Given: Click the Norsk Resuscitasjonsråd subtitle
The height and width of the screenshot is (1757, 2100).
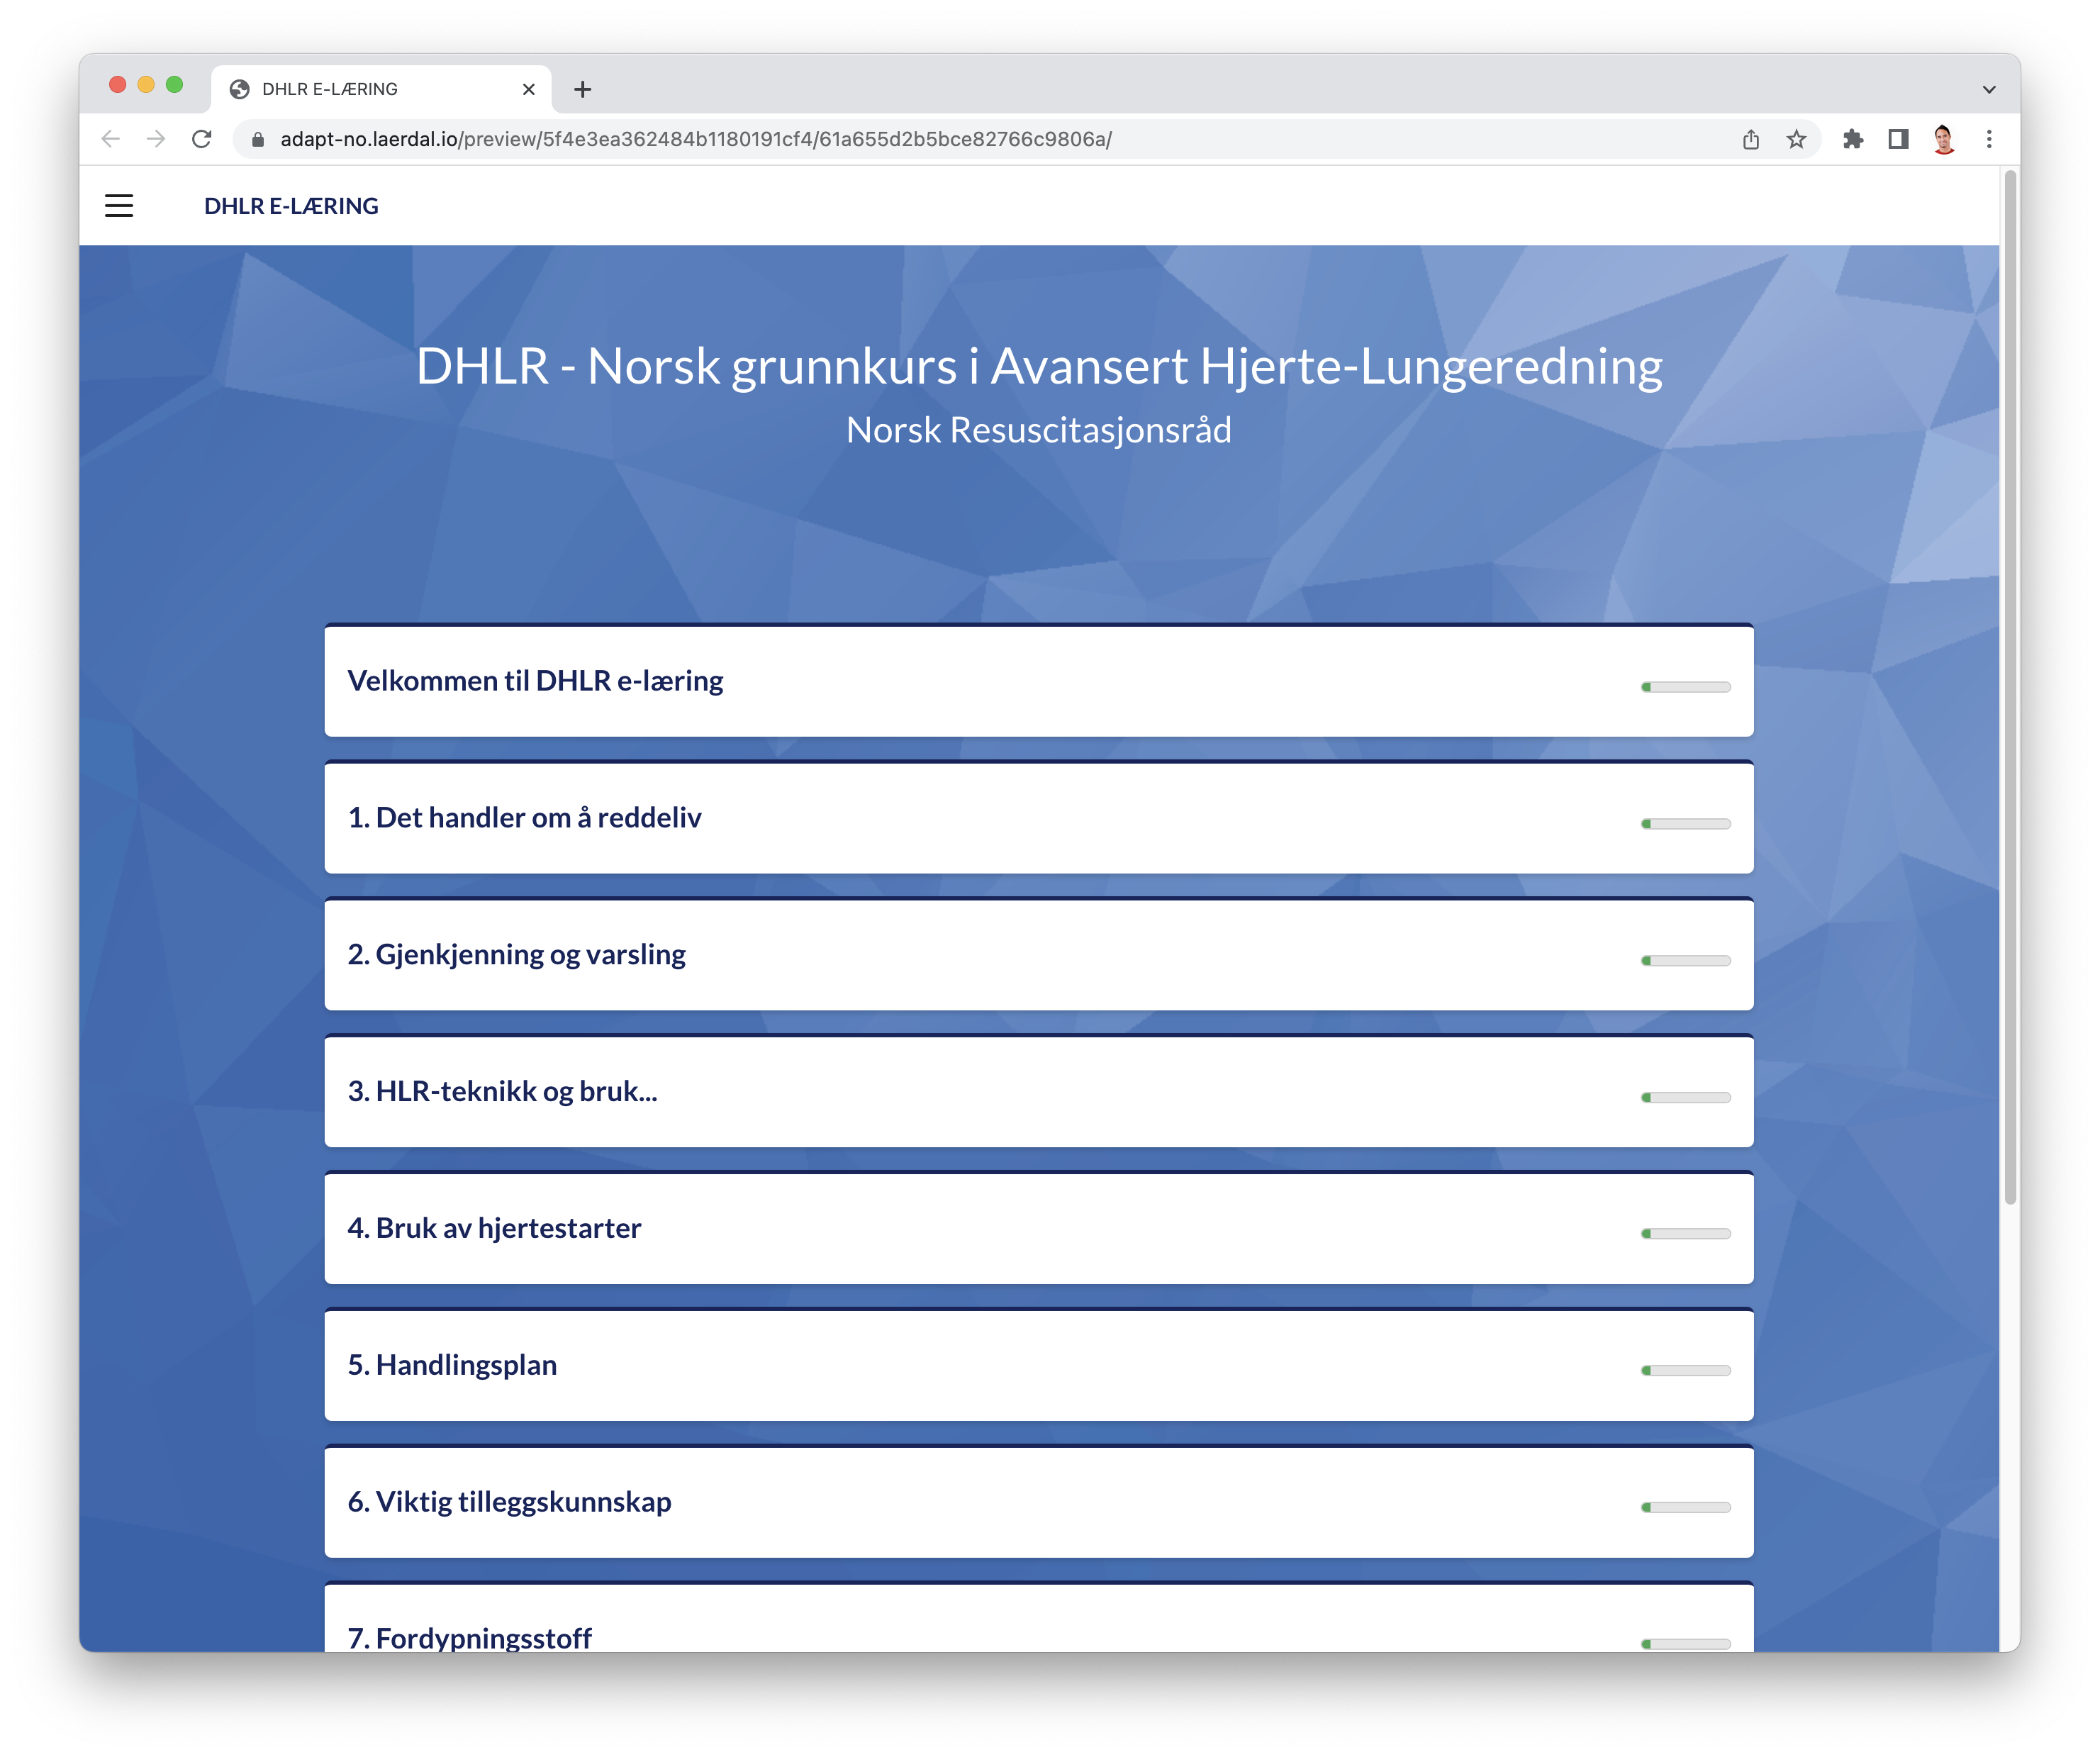Looking at the screenshot, I should 1039,430.
